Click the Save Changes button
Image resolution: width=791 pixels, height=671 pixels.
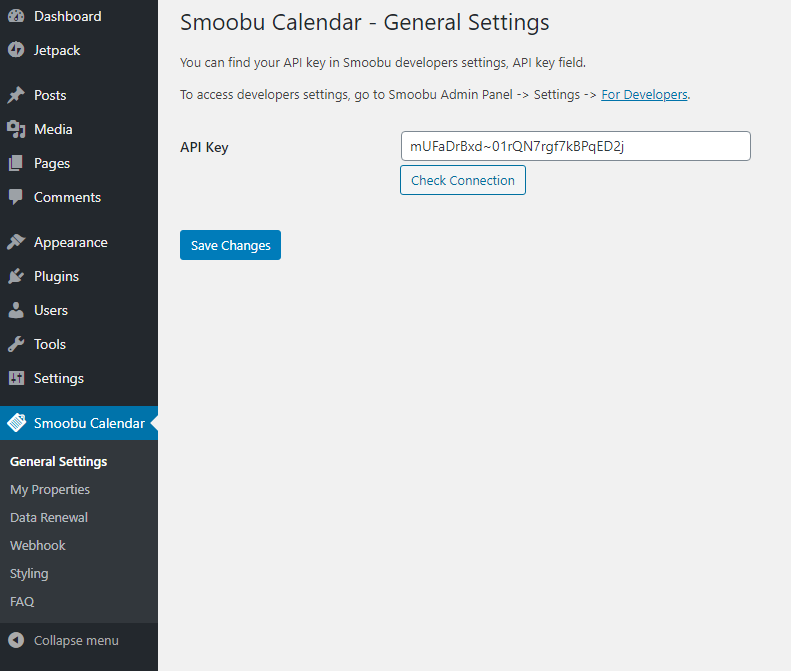click(x=231, y=245)
